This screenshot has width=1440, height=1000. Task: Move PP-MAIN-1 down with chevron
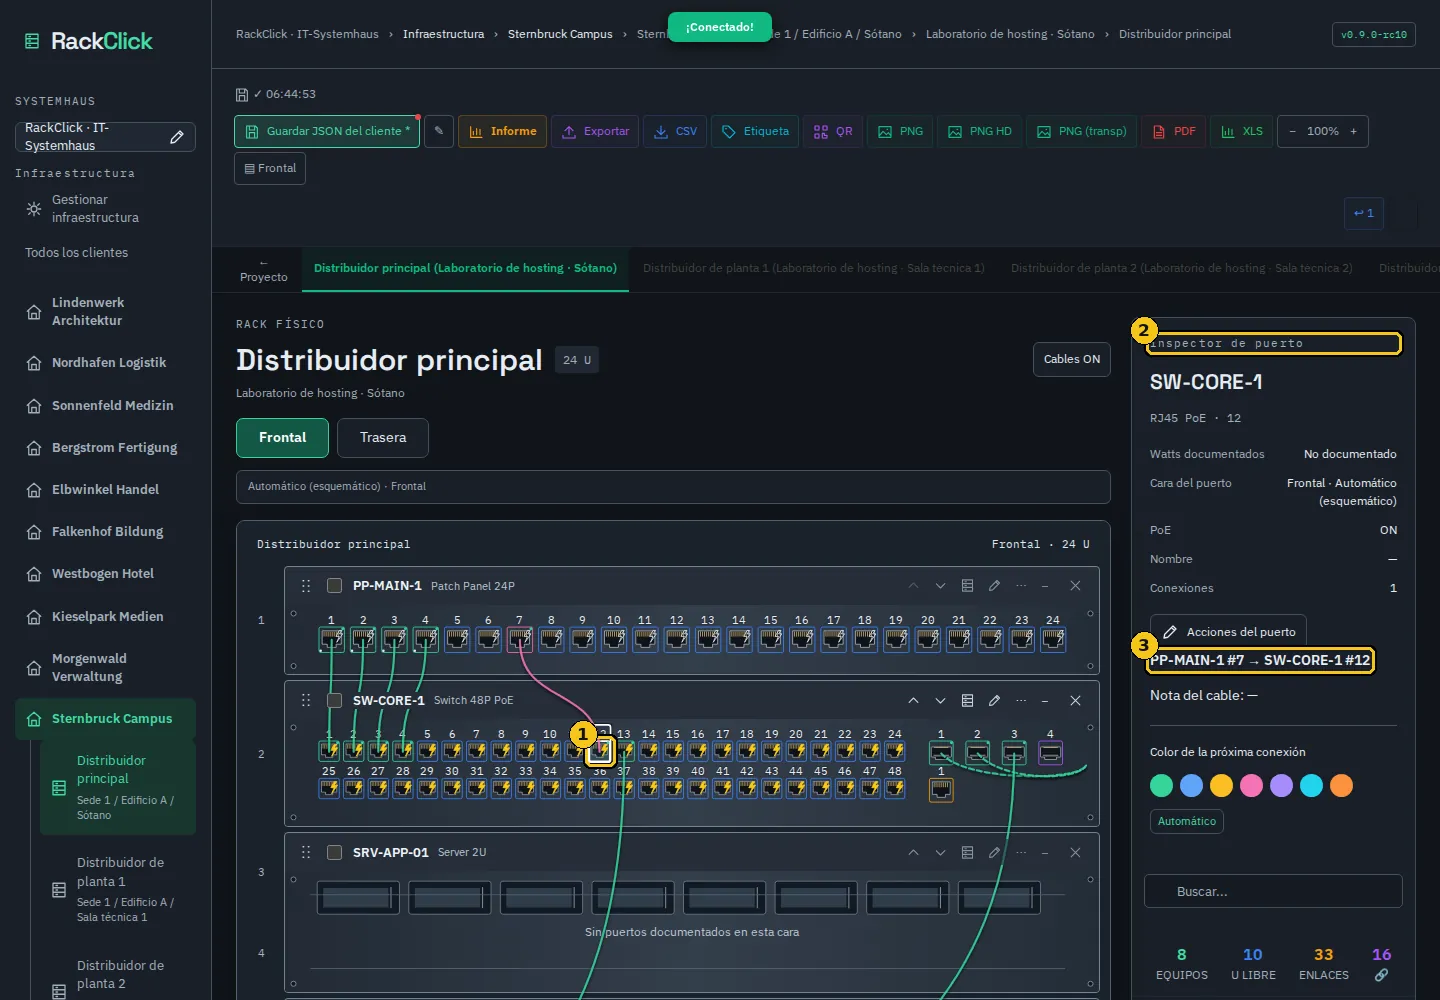click(x=940, y=586)
